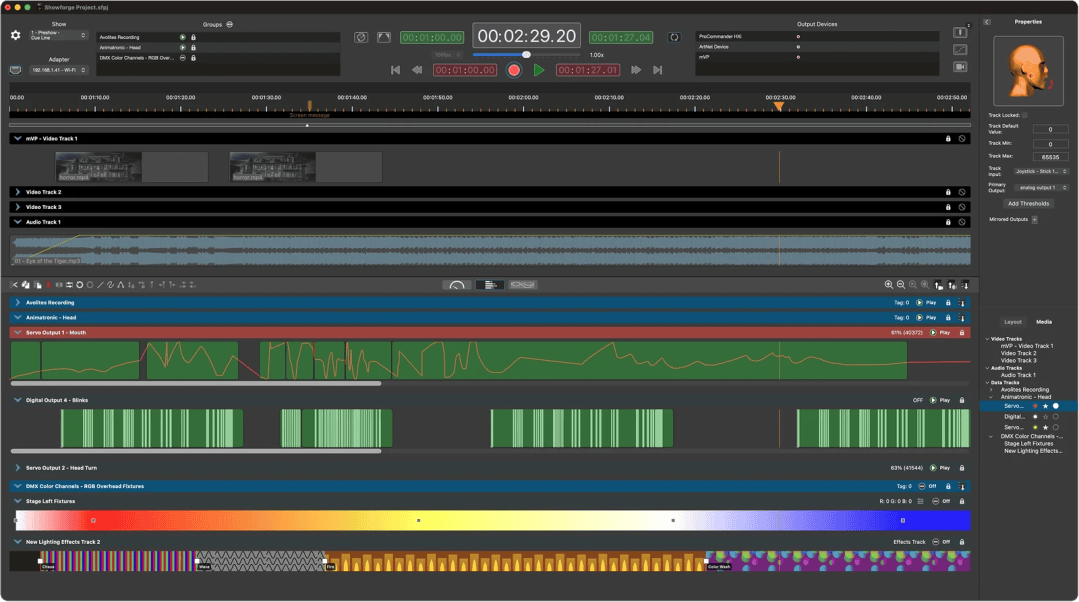Open the Adapter Wi-Fi dropdown

click(58, 70)
